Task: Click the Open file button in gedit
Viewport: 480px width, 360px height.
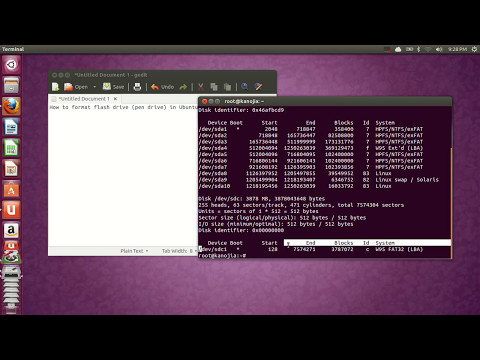Action: [x=76, y=87]
